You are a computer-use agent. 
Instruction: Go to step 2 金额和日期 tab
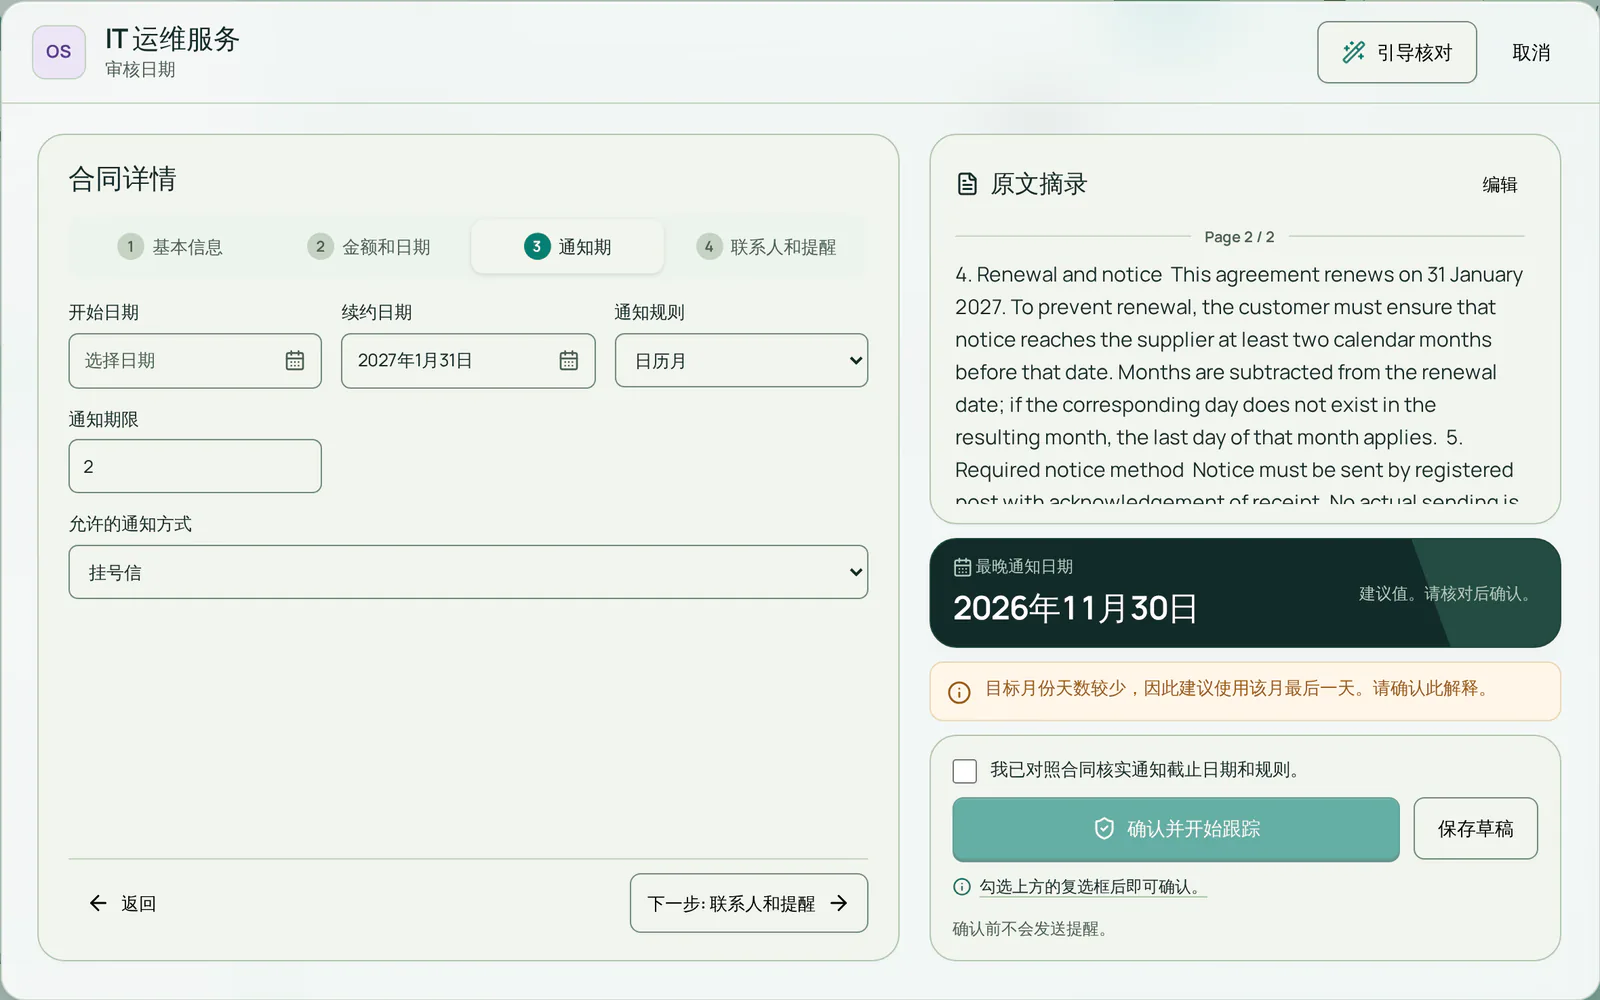pos(369,247)
